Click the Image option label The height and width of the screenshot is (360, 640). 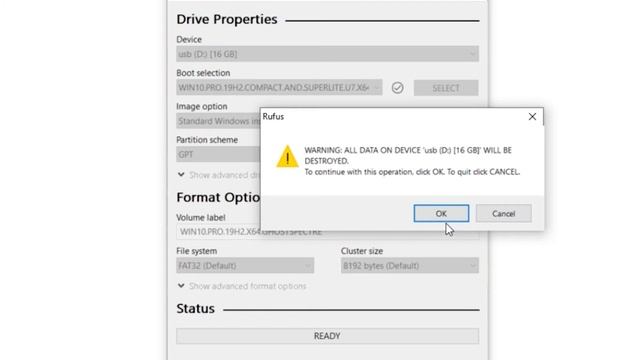coord(202,106)
